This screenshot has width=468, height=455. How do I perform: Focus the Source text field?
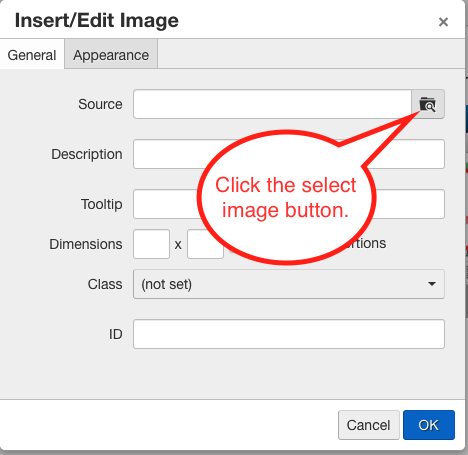[x=272, y=104]
